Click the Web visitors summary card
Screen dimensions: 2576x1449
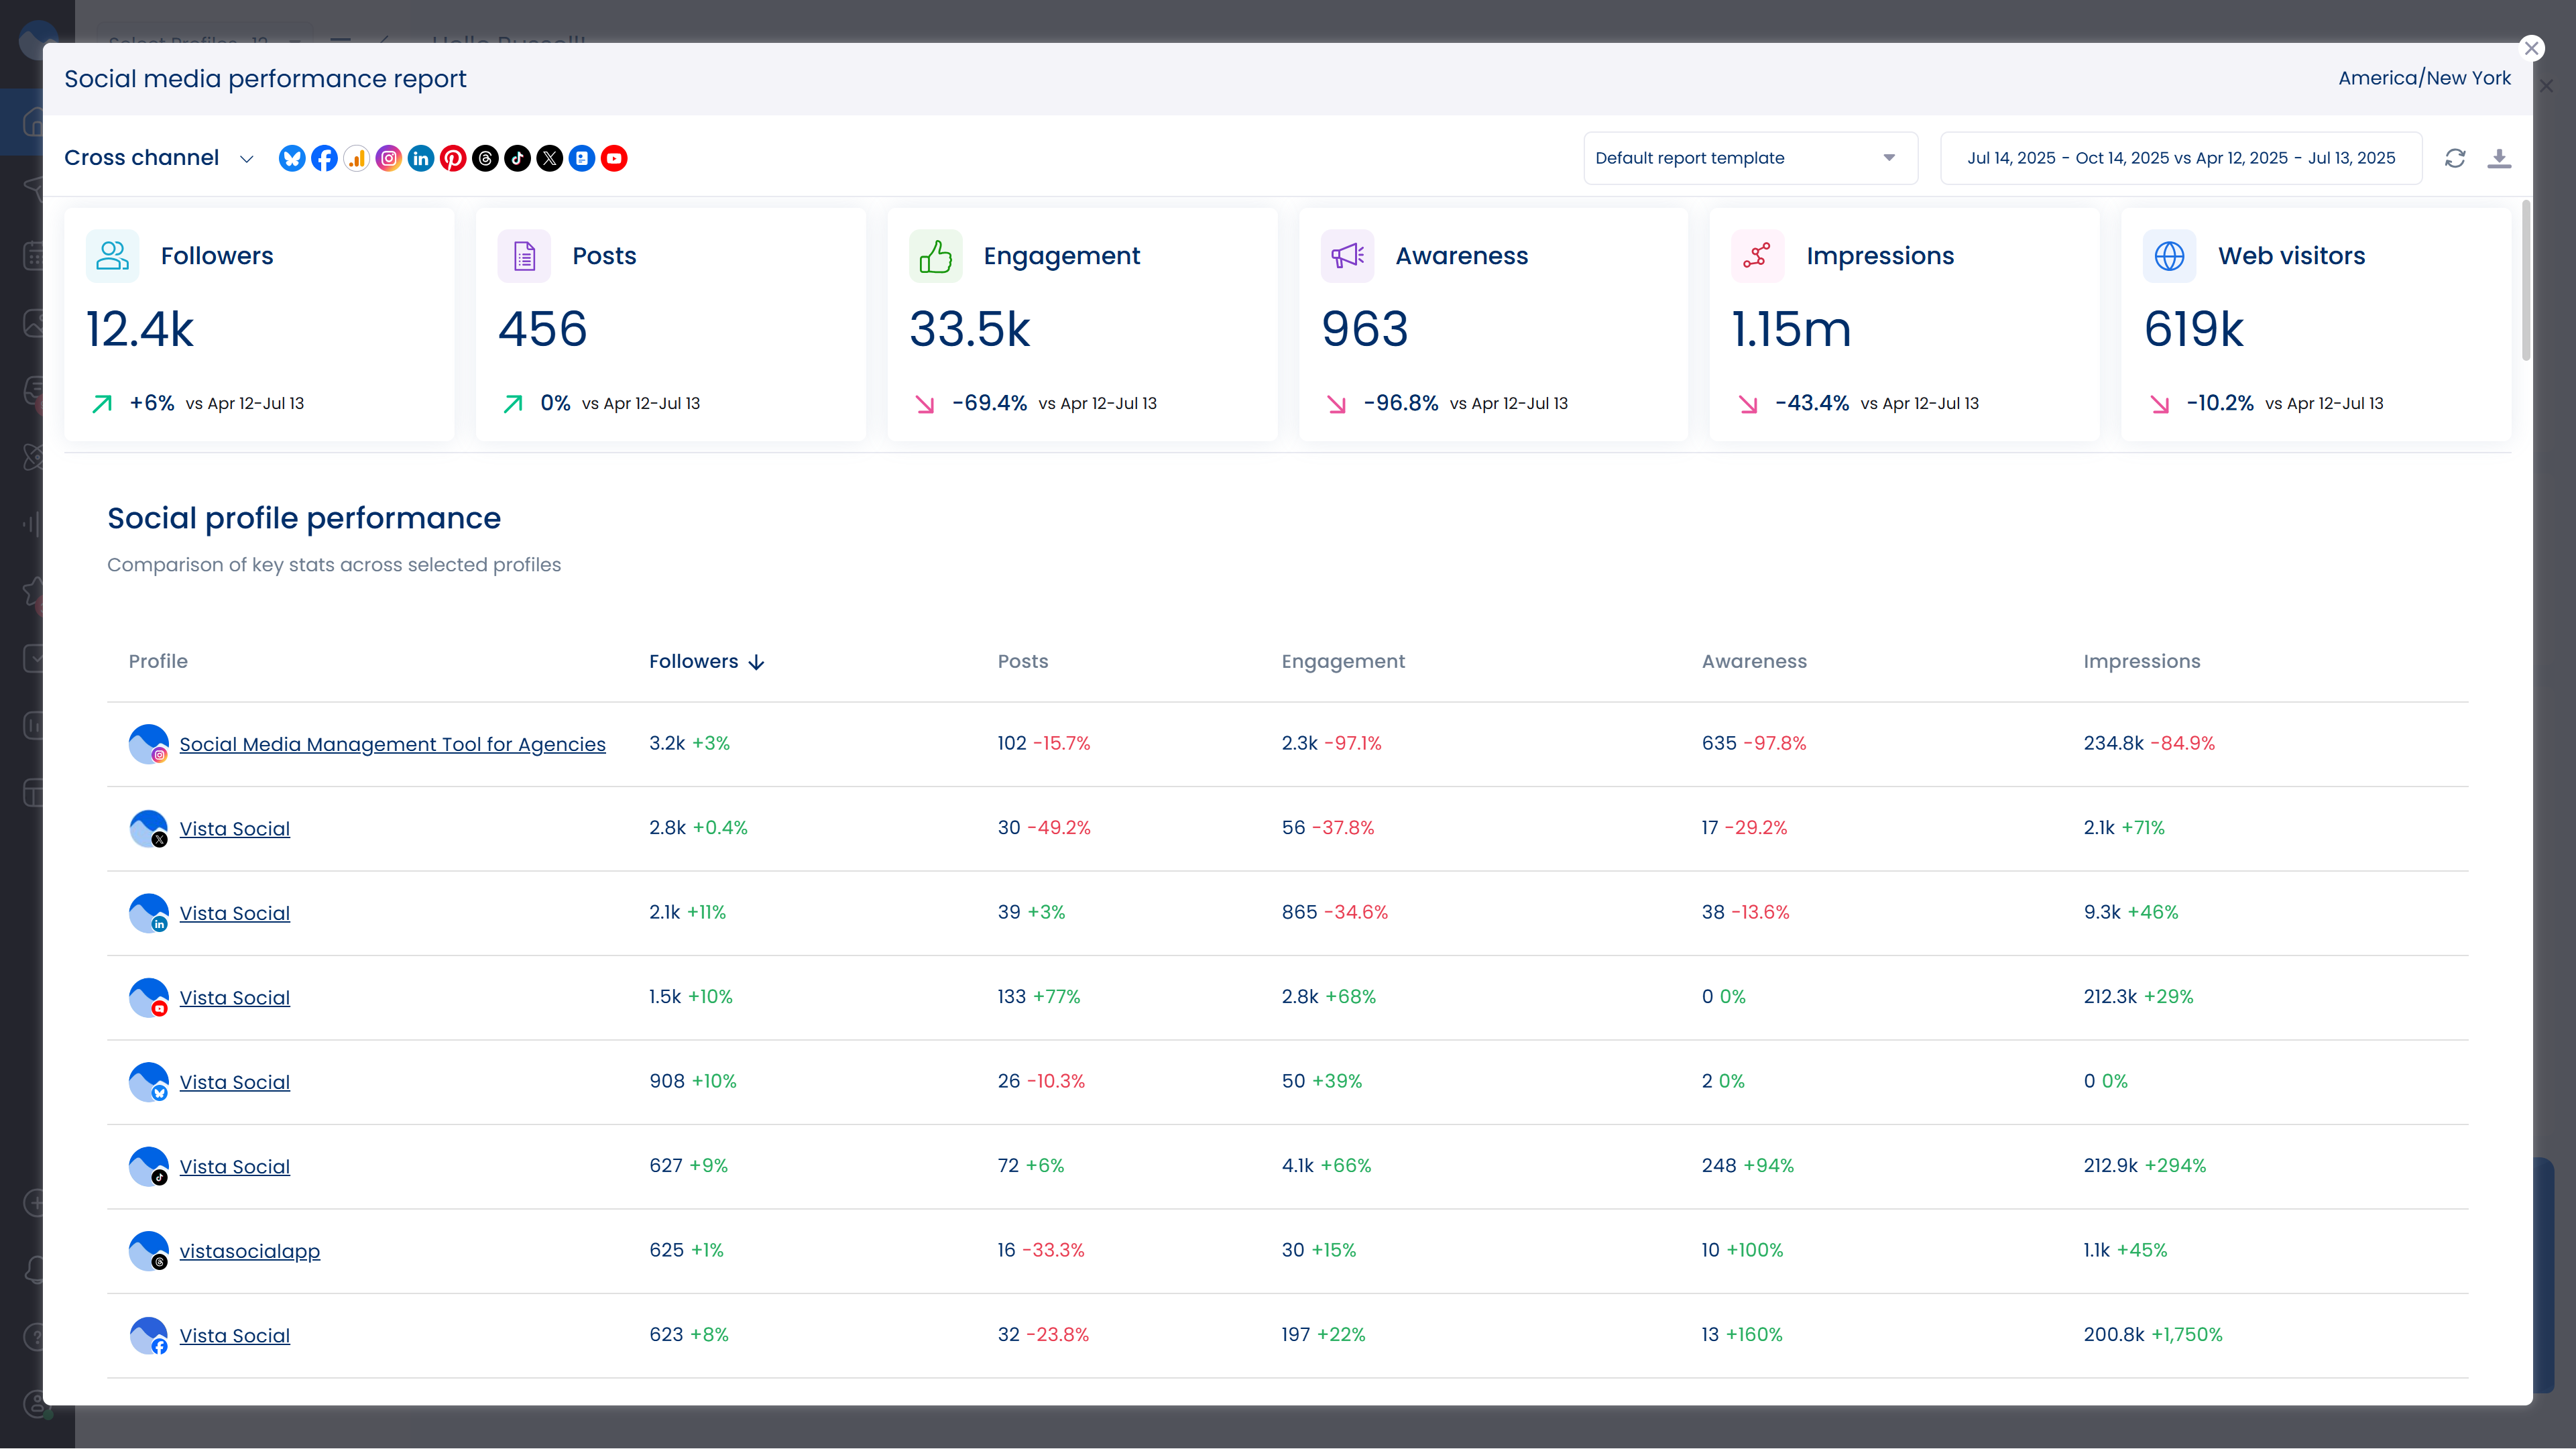(2315, 325)
